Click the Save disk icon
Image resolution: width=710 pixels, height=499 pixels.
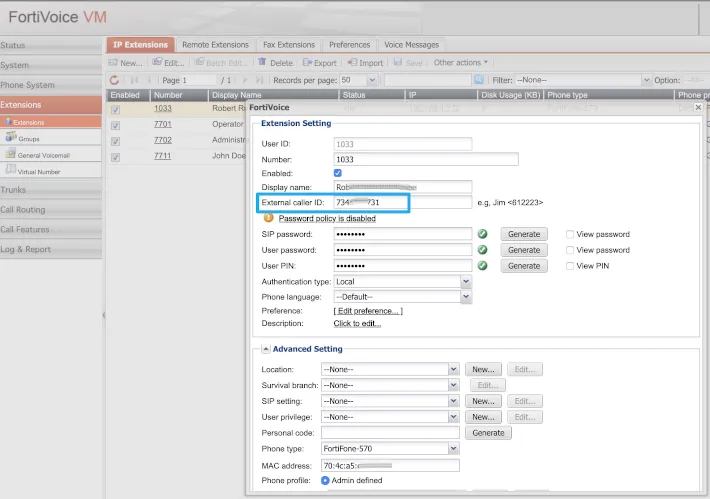pos(398,62)
